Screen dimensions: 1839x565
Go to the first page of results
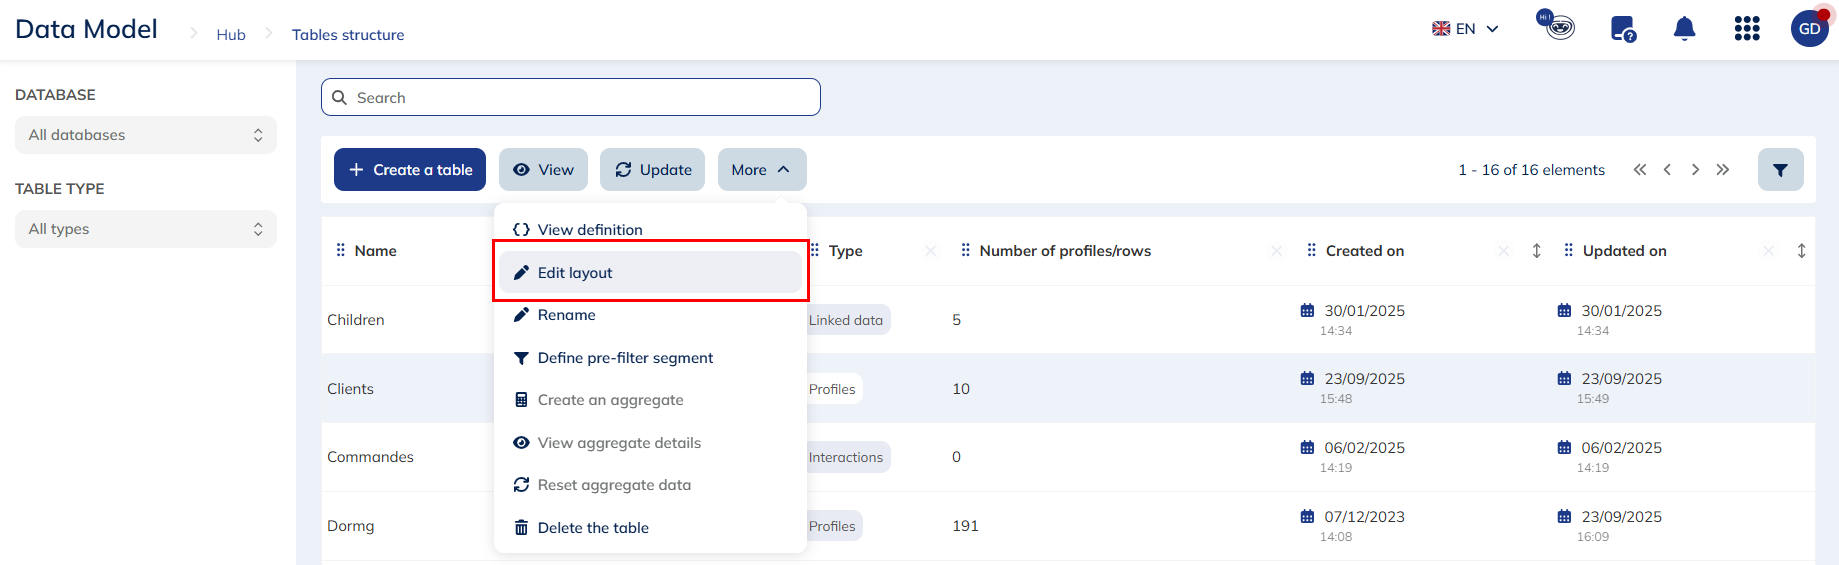point(1640,170)
